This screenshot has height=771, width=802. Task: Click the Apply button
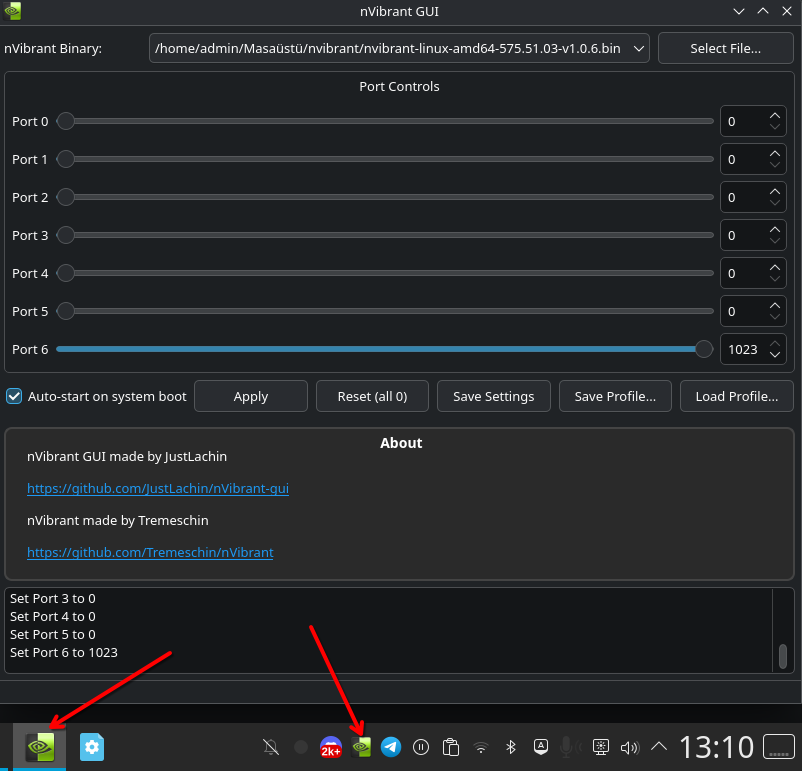[x=251, y=396]
